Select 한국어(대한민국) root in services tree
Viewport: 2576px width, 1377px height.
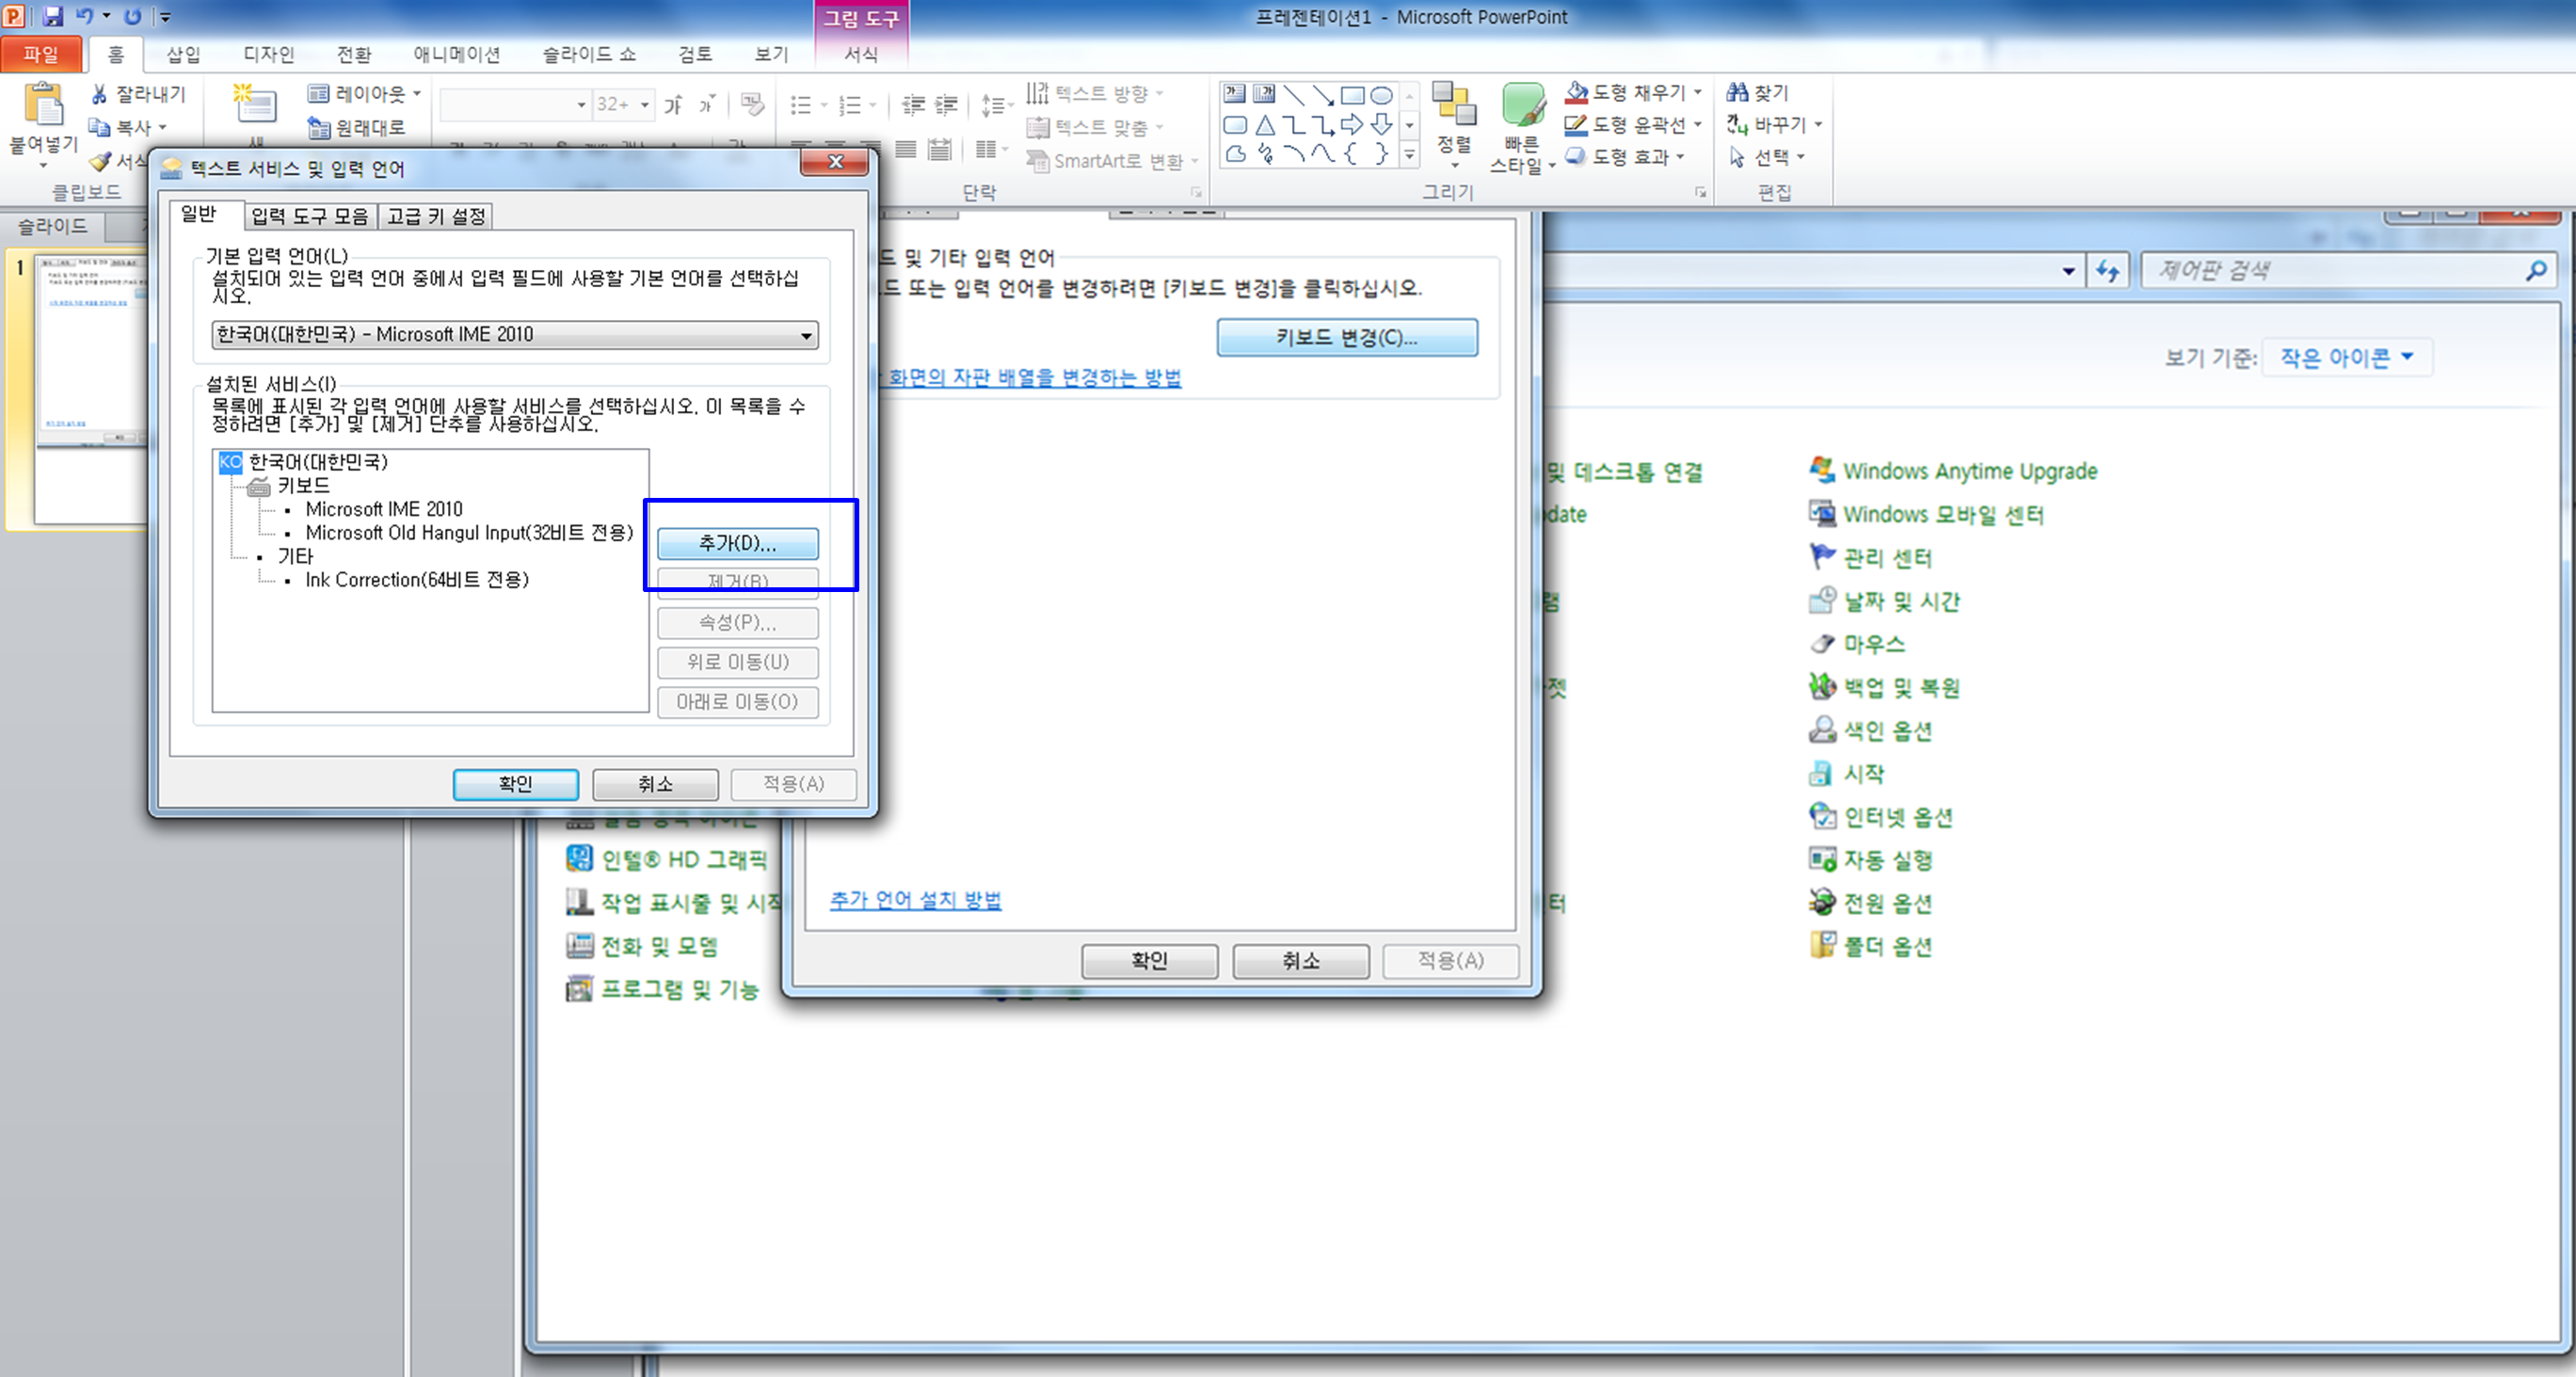coord(318,462)
